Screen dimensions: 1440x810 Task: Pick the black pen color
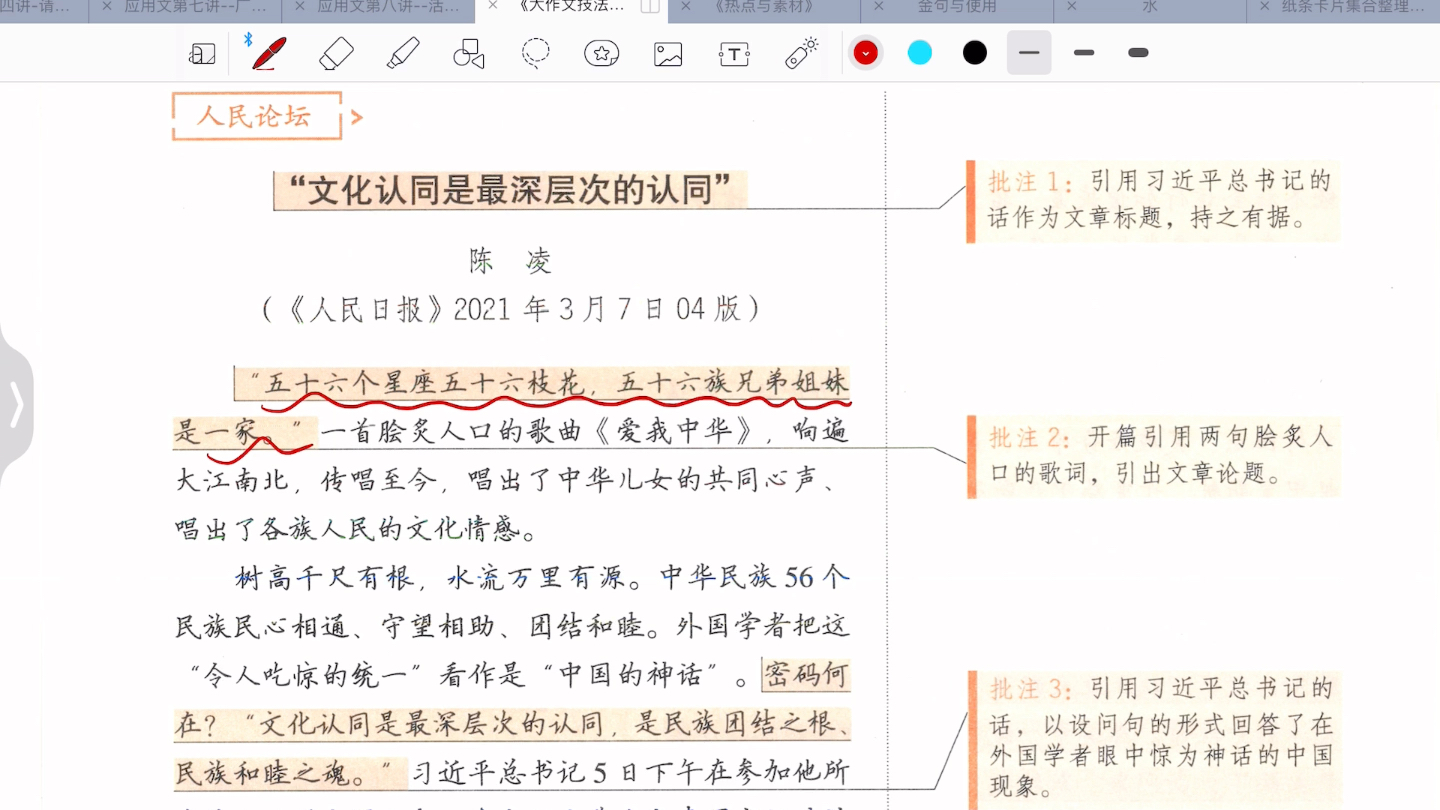pyautogui.click(x=975, y=53)
